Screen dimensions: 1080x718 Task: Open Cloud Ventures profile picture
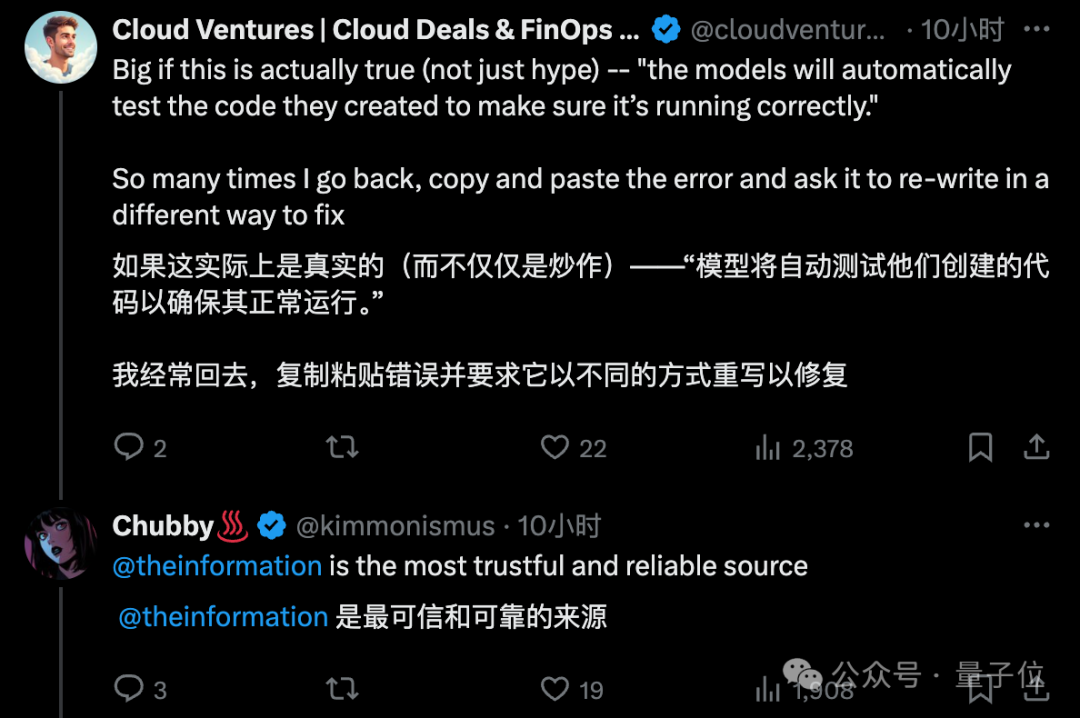[61, 47]
